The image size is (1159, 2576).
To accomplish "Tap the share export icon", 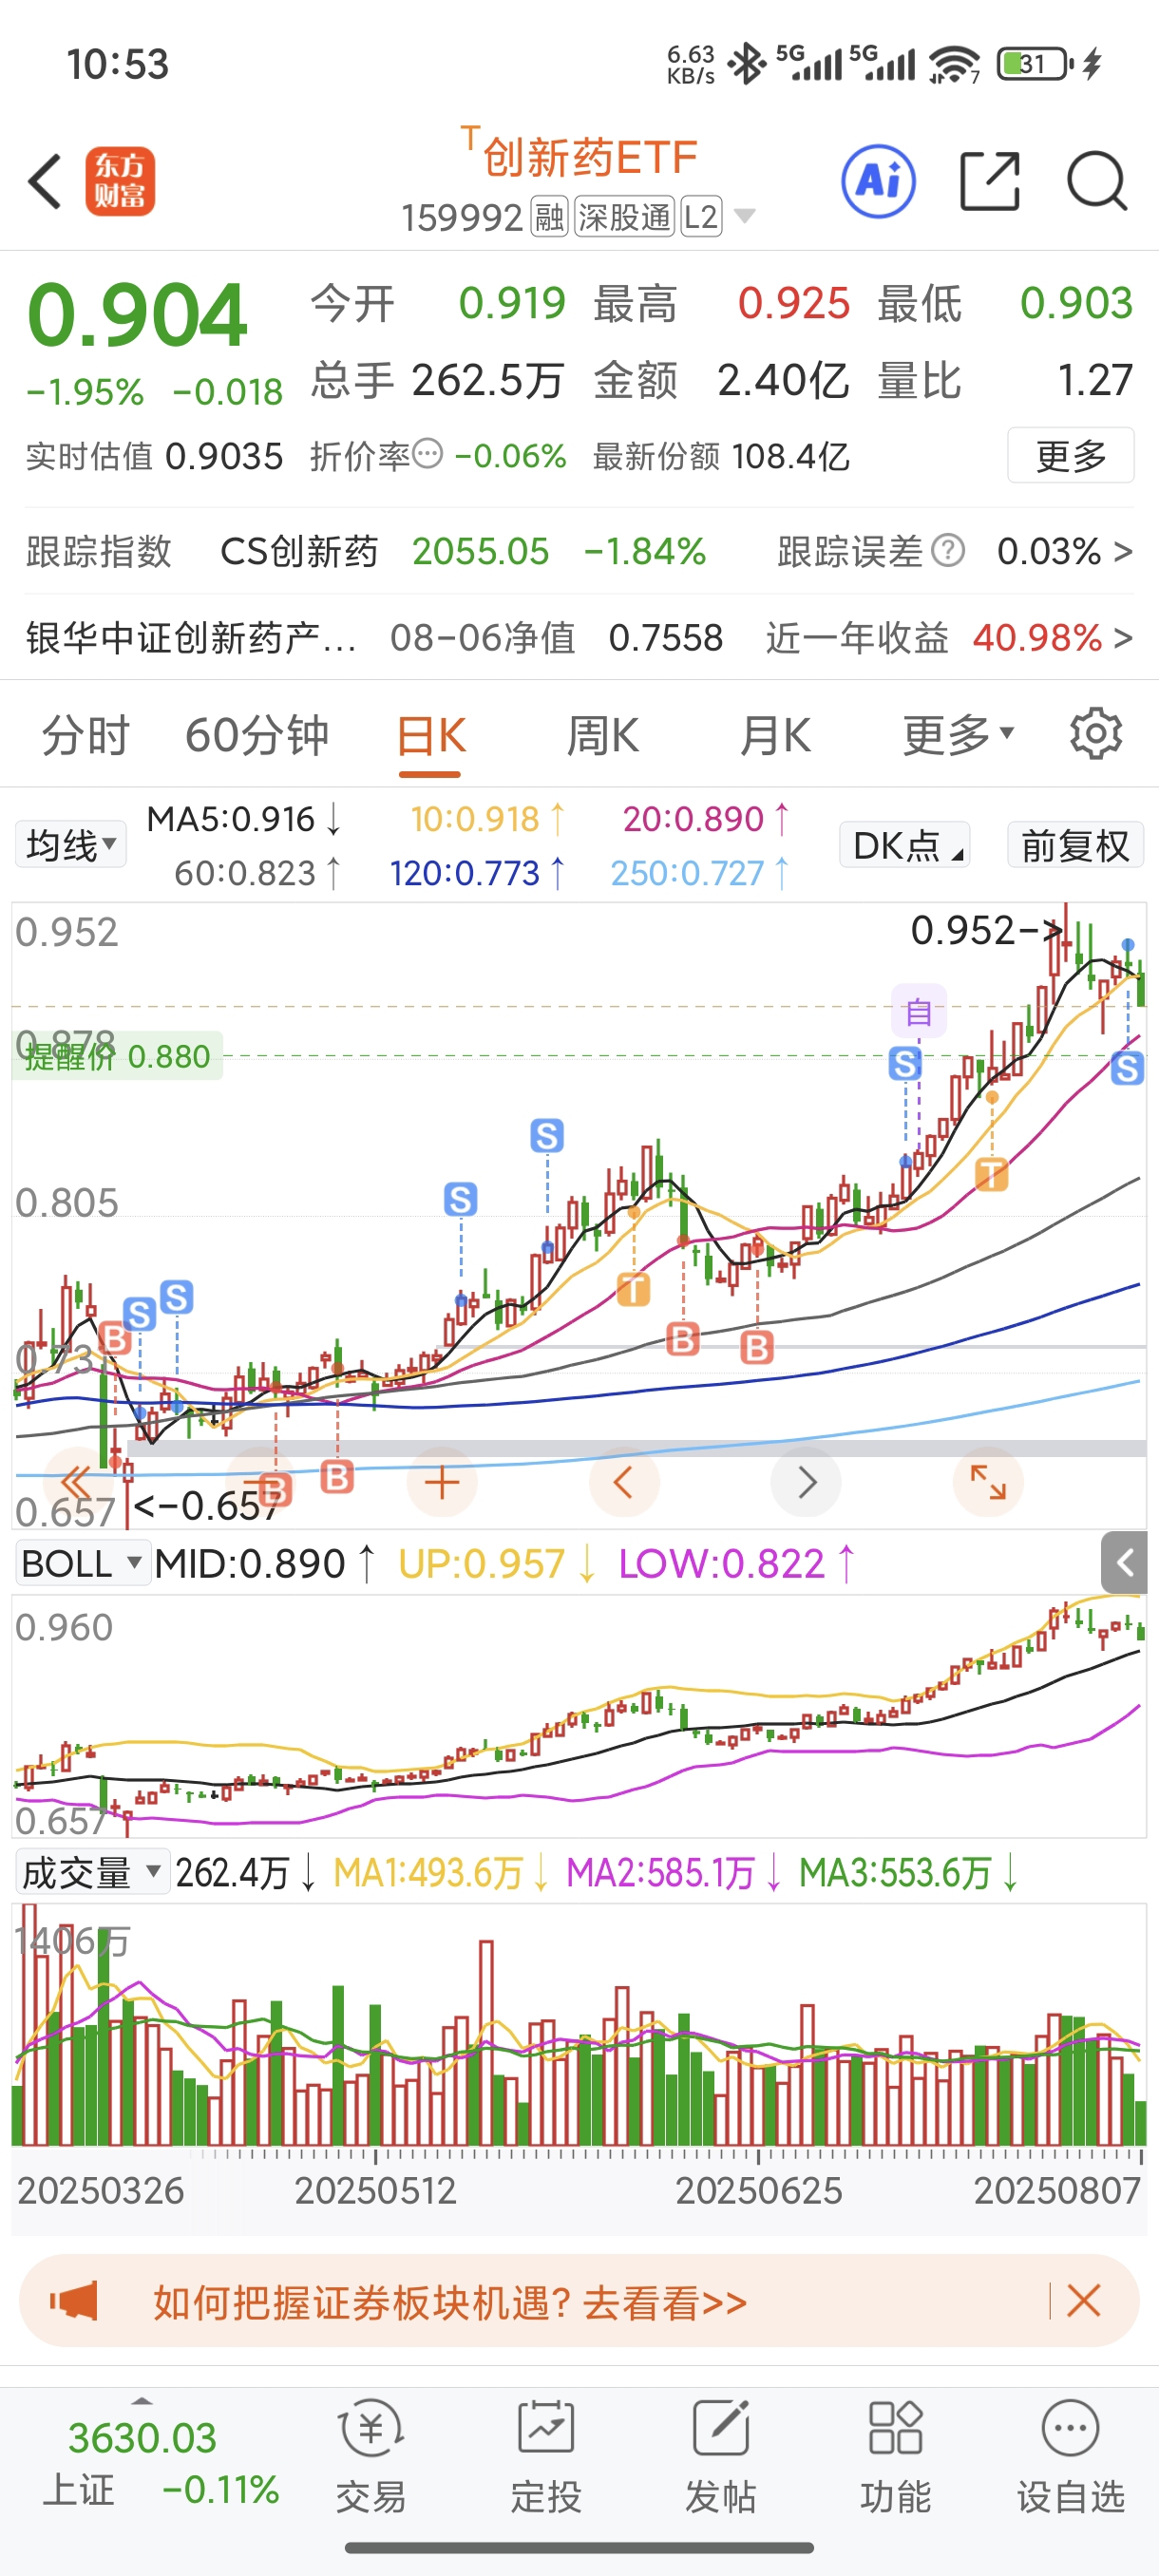I will click(989, 181).
